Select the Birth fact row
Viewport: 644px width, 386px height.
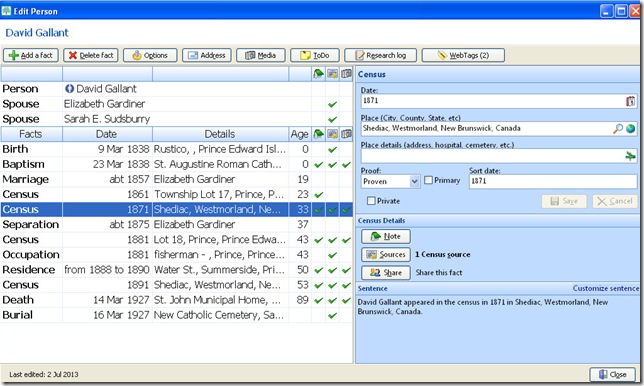tap(177, 149)
